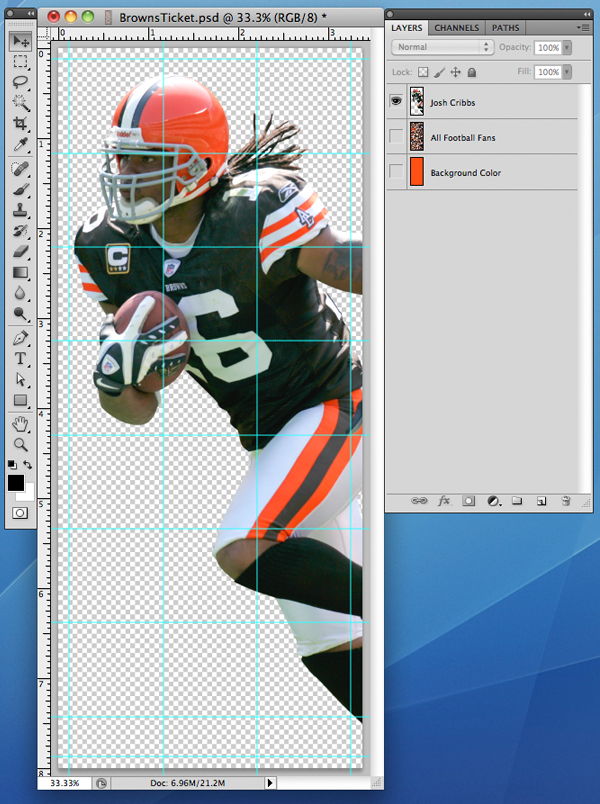
Task: Click the Fill percentage field
Action: point(548,72)
